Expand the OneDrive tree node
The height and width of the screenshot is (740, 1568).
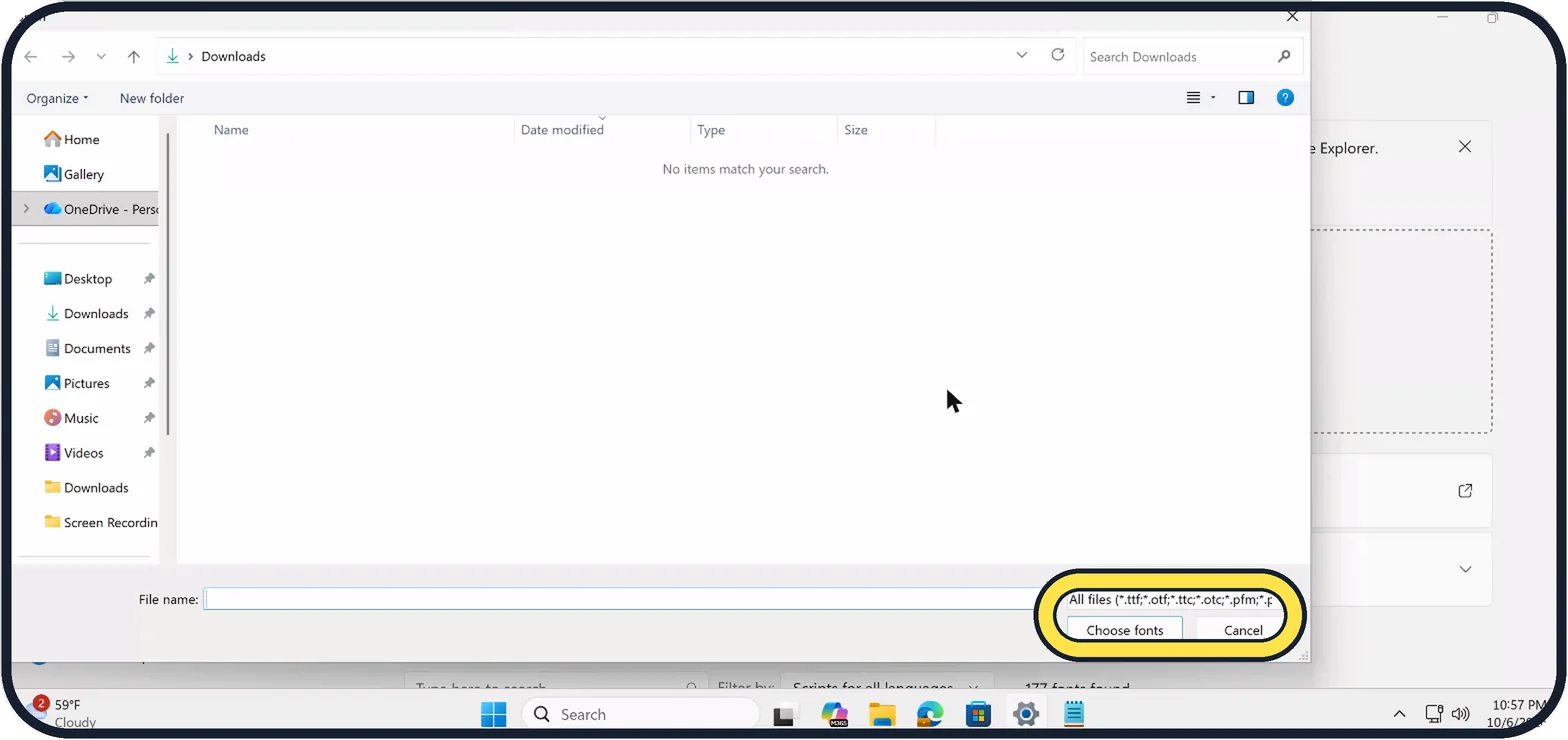[26, 209]
